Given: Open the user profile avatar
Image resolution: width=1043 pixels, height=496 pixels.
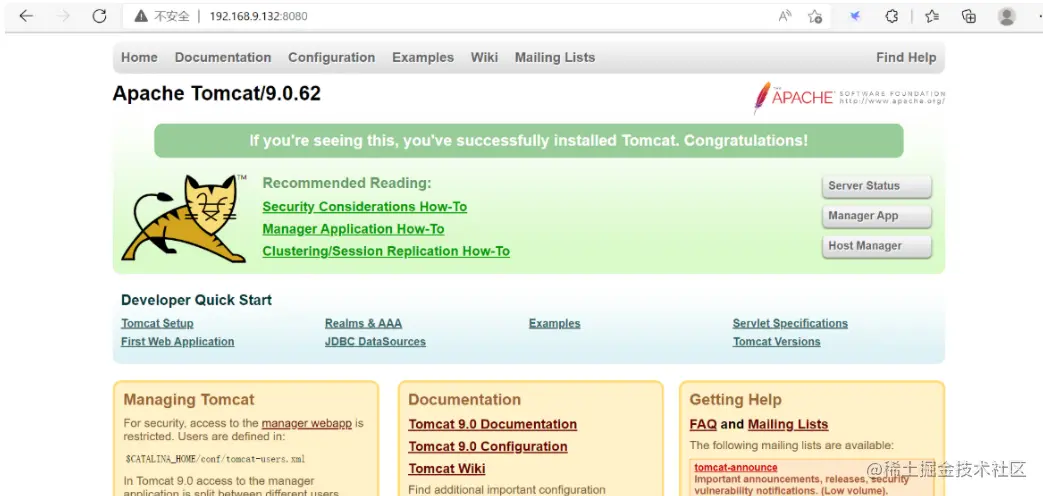Looking at the screenshot, I should 1007,17.
